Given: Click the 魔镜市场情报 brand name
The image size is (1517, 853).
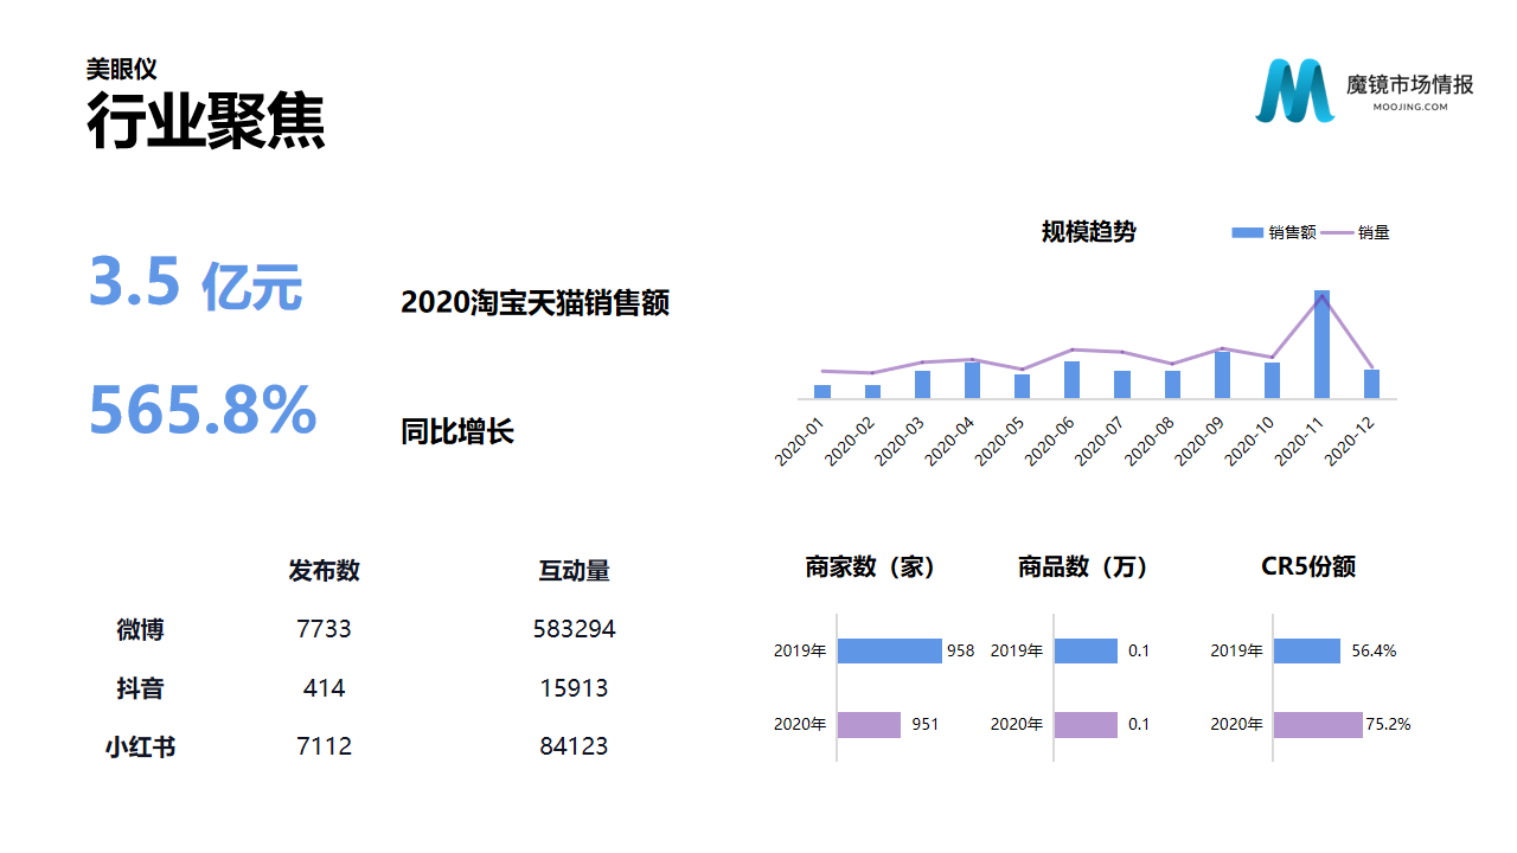Looking at the screenshot, I should point(1409,85).
